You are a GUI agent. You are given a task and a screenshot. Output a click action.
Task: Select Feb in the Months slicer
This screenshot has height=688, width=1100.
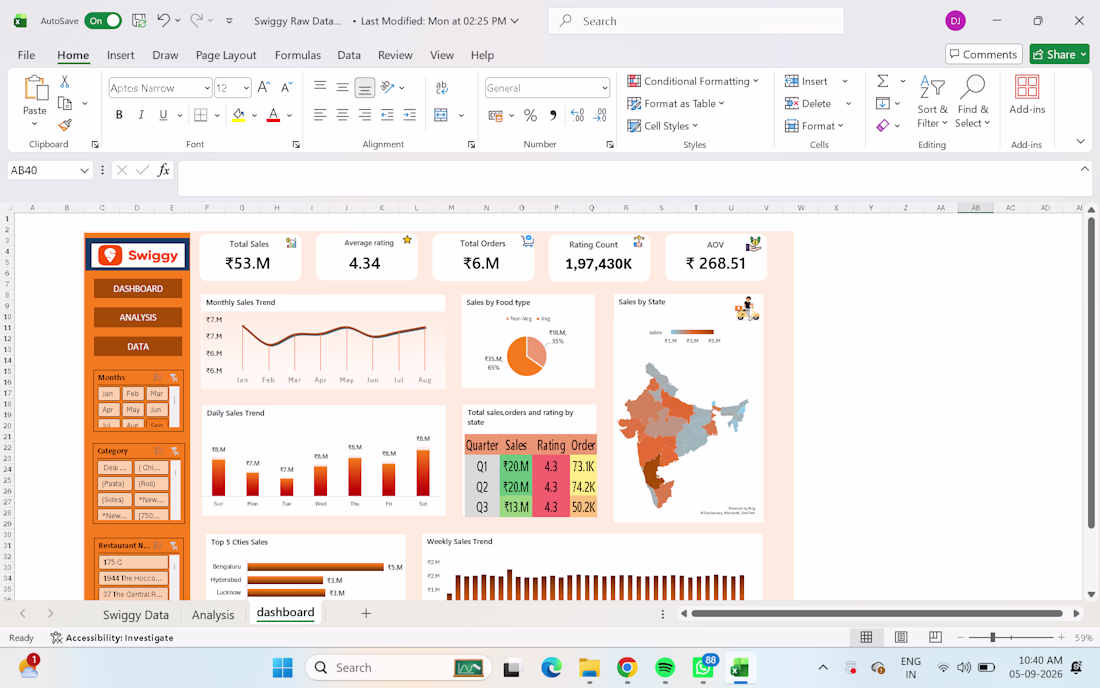(133, 393)
